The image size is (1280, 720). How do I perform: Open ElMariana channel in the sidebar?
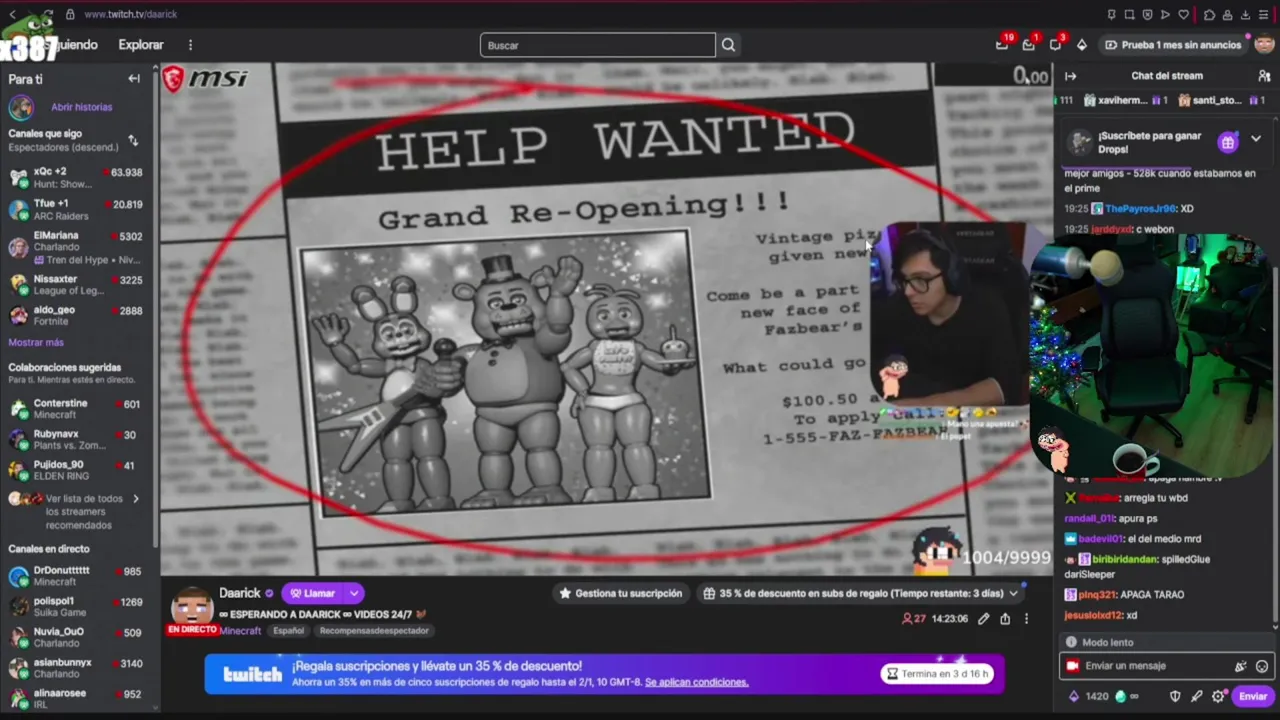pos(76,247)
